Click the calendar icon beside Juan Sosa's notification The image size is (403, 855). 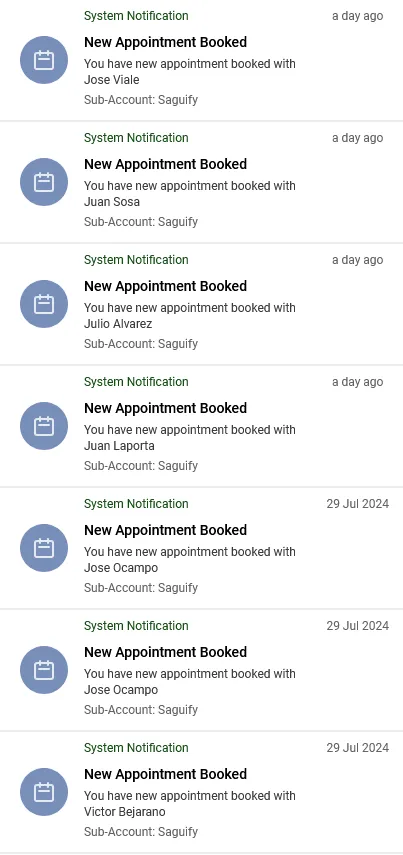click(x=44, y=182)
